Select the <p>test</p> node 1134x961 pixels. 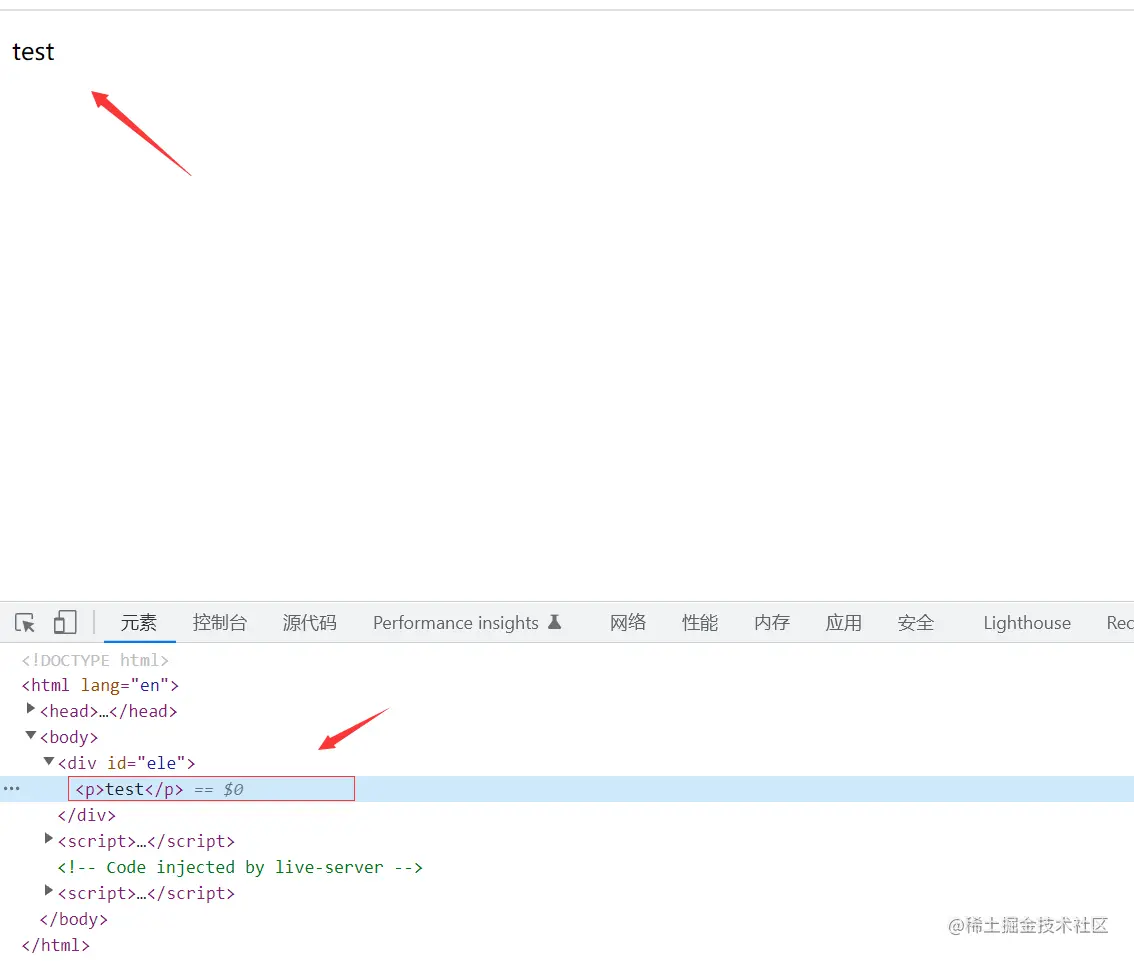click(x=129, y=789)
